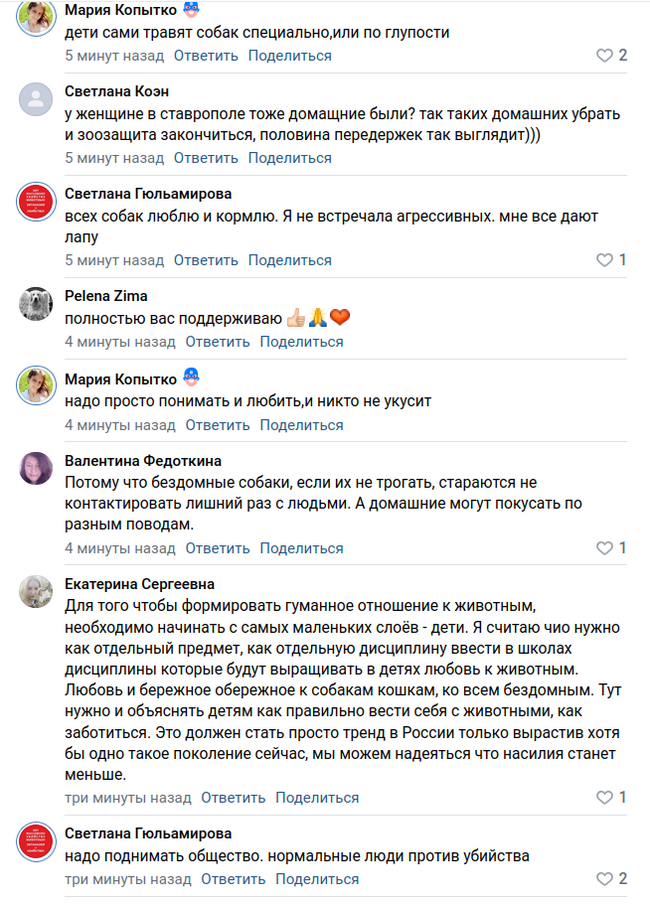Open Валентина Федоткина's purple avatar

(x=35, y=468)
